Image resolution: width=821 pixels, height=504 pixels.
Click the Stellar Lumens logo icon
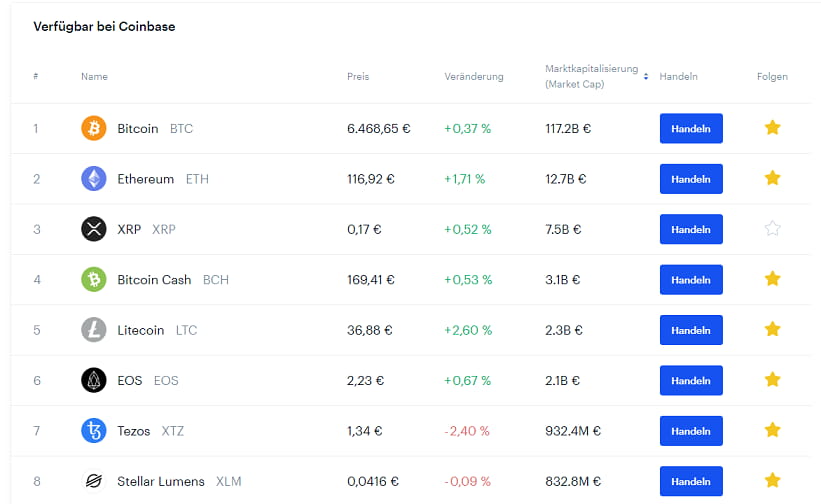[x=94, y=480]
